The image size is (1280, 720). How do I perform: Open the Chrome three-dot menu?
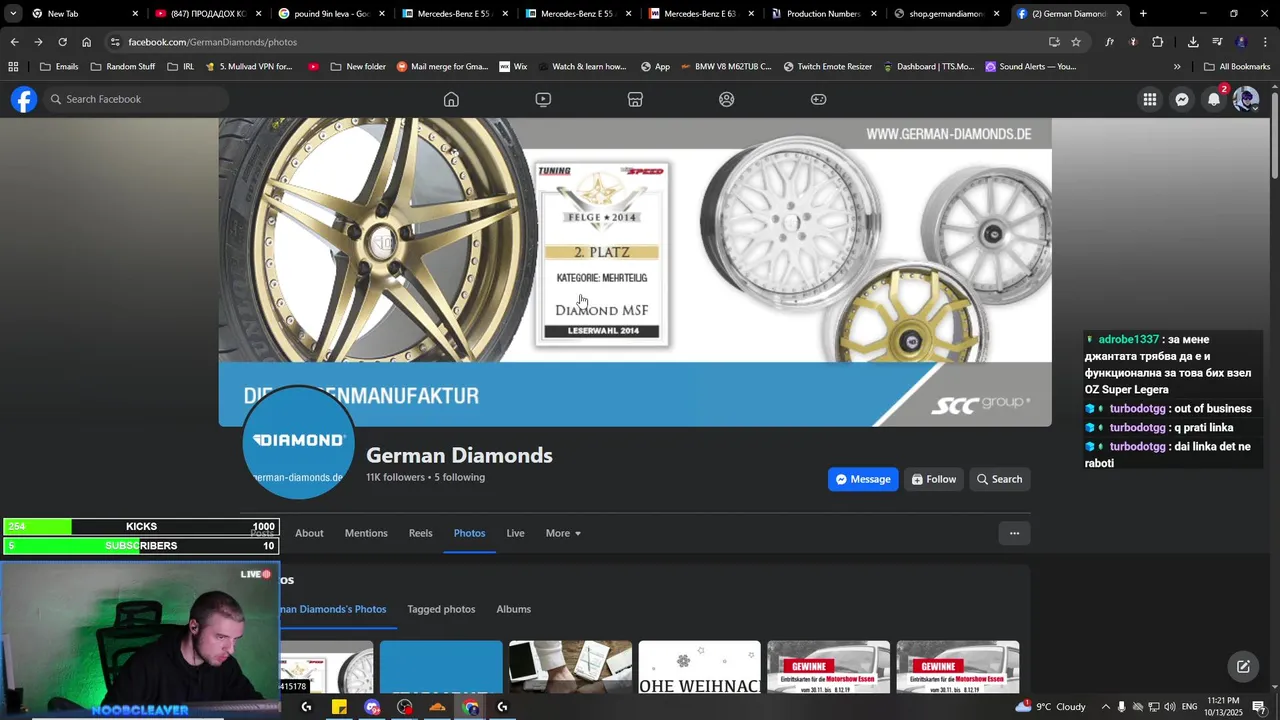pos(1265,42)
